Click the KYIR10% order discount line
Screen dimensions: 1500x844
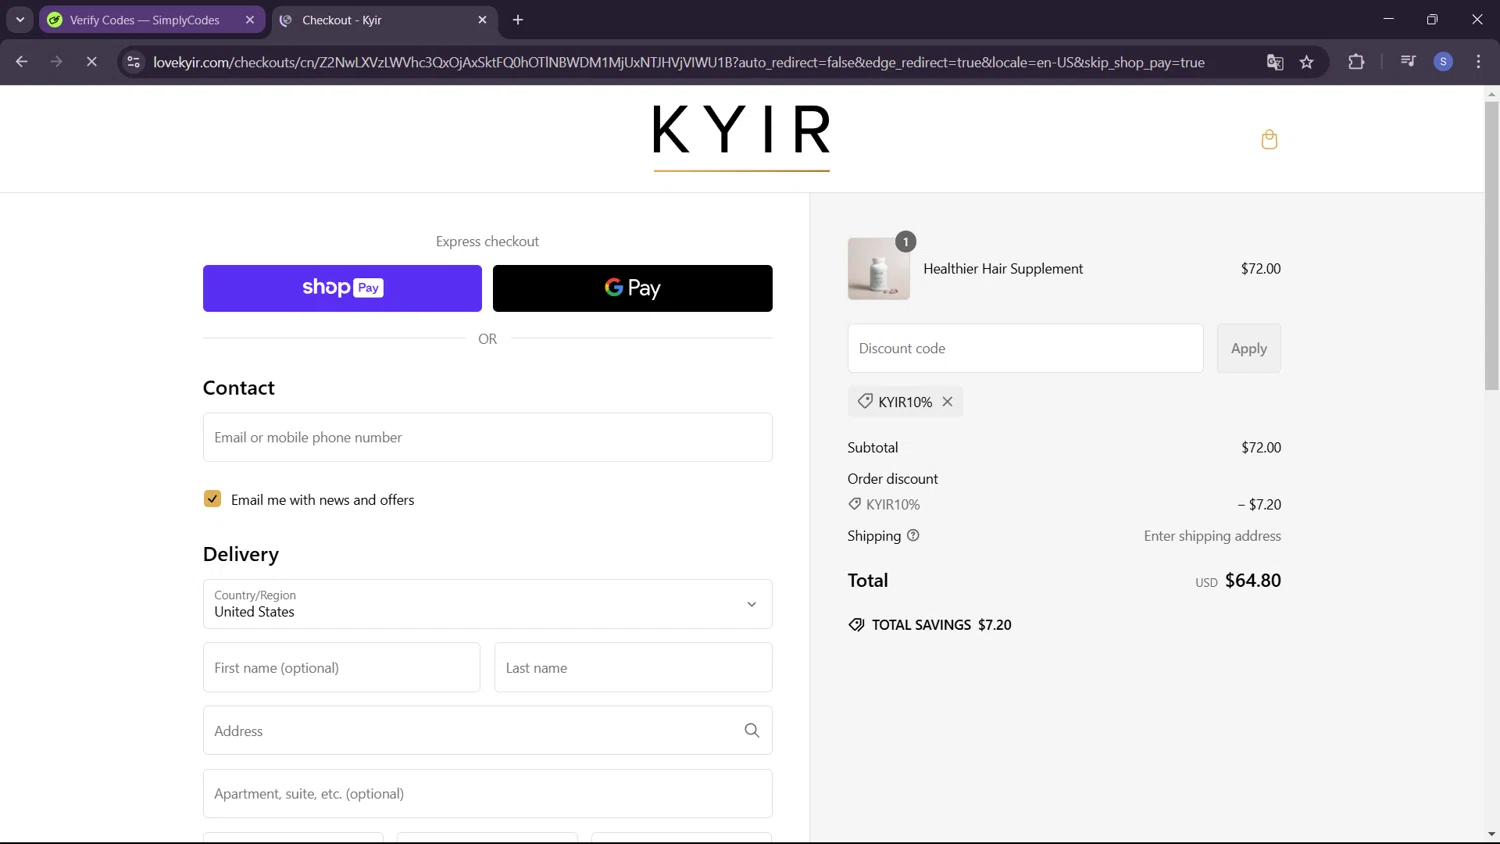(1064, 505)
